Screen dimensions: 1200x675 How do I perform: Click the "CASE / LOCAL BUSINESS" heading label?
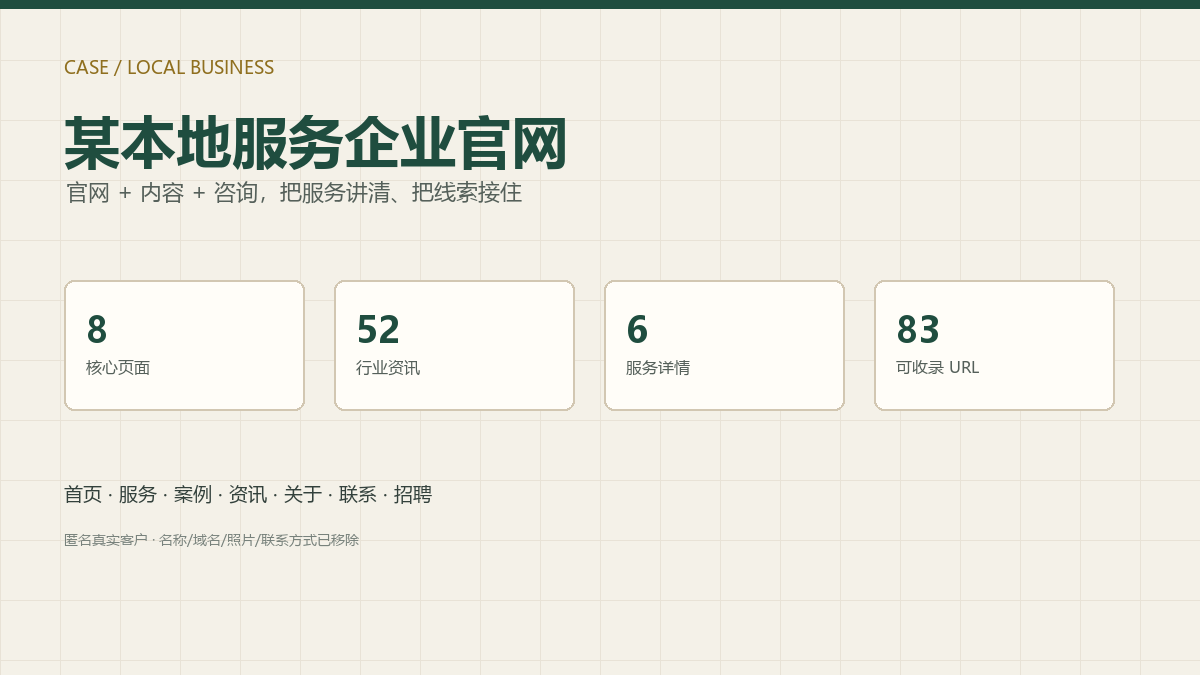click(169, 67)
